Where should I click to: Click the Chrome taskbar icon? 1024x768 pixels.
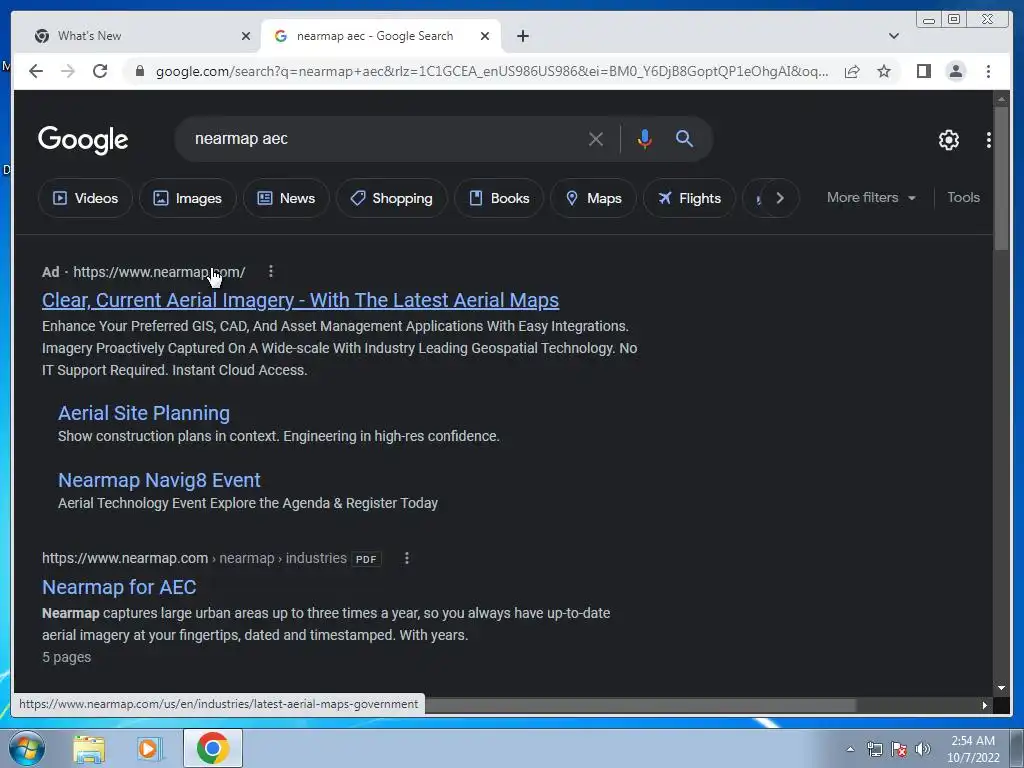pyautogui.click(x=213, y=748)
